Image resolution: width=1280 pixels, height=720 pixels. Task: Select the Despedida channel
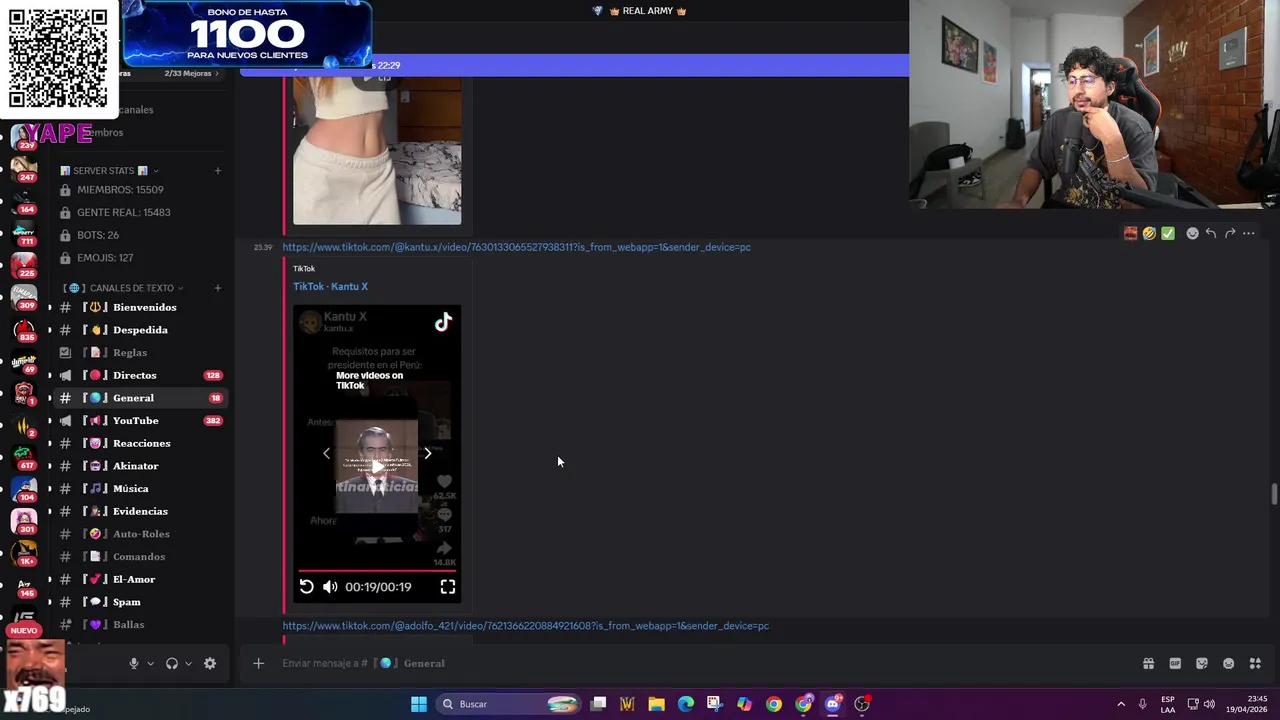click(x=138, y=330)
